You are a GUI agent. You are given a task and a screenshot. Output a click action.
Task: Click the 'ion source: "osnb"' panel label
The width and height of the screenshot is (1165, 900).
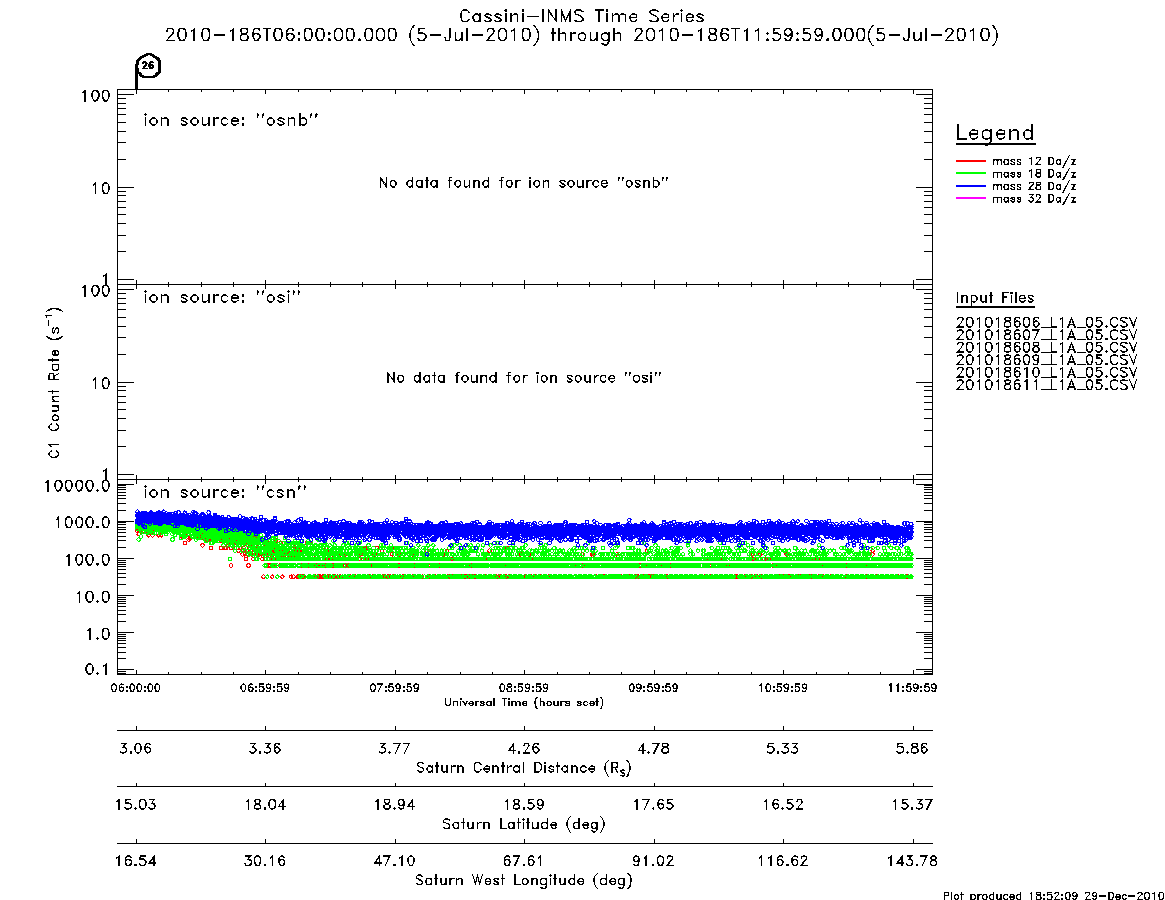coord(231,120)
